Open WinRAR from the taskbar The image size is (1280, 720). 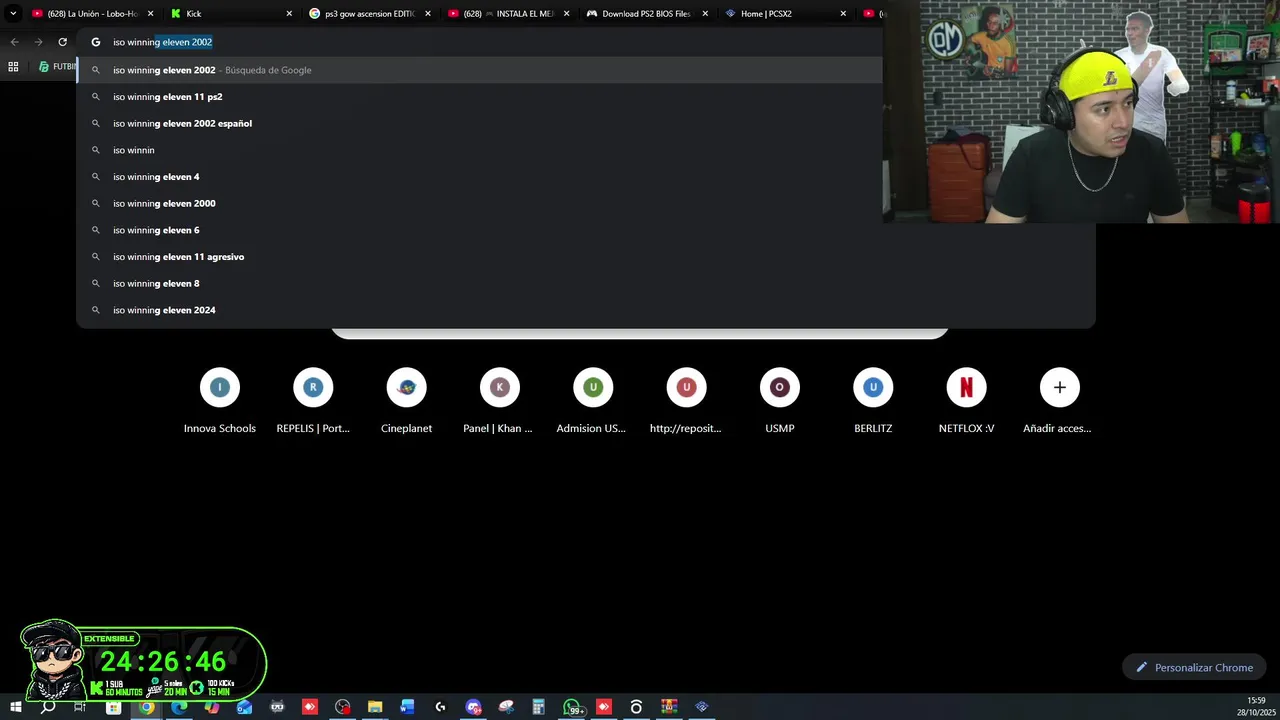[669, 707]
